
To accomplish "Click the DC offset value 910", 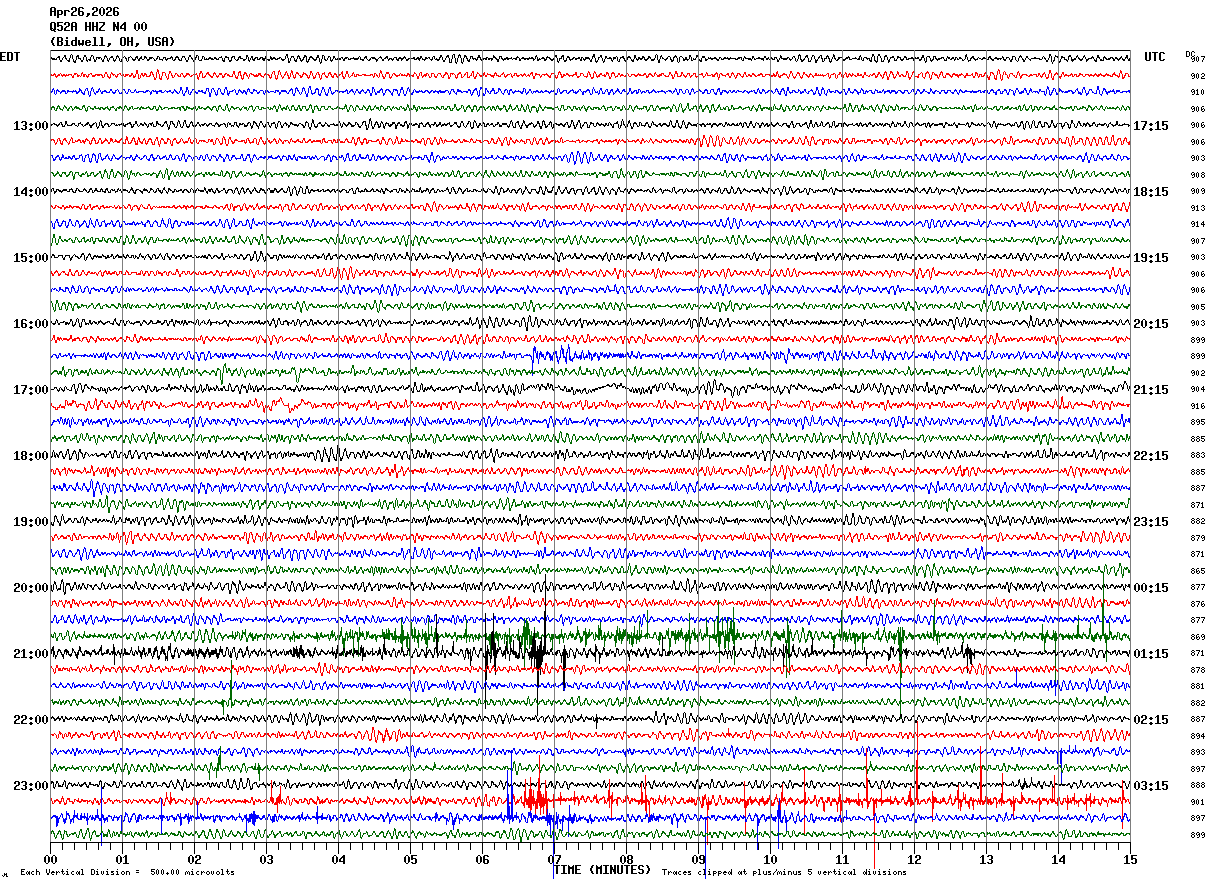I will click(1197, 93).
